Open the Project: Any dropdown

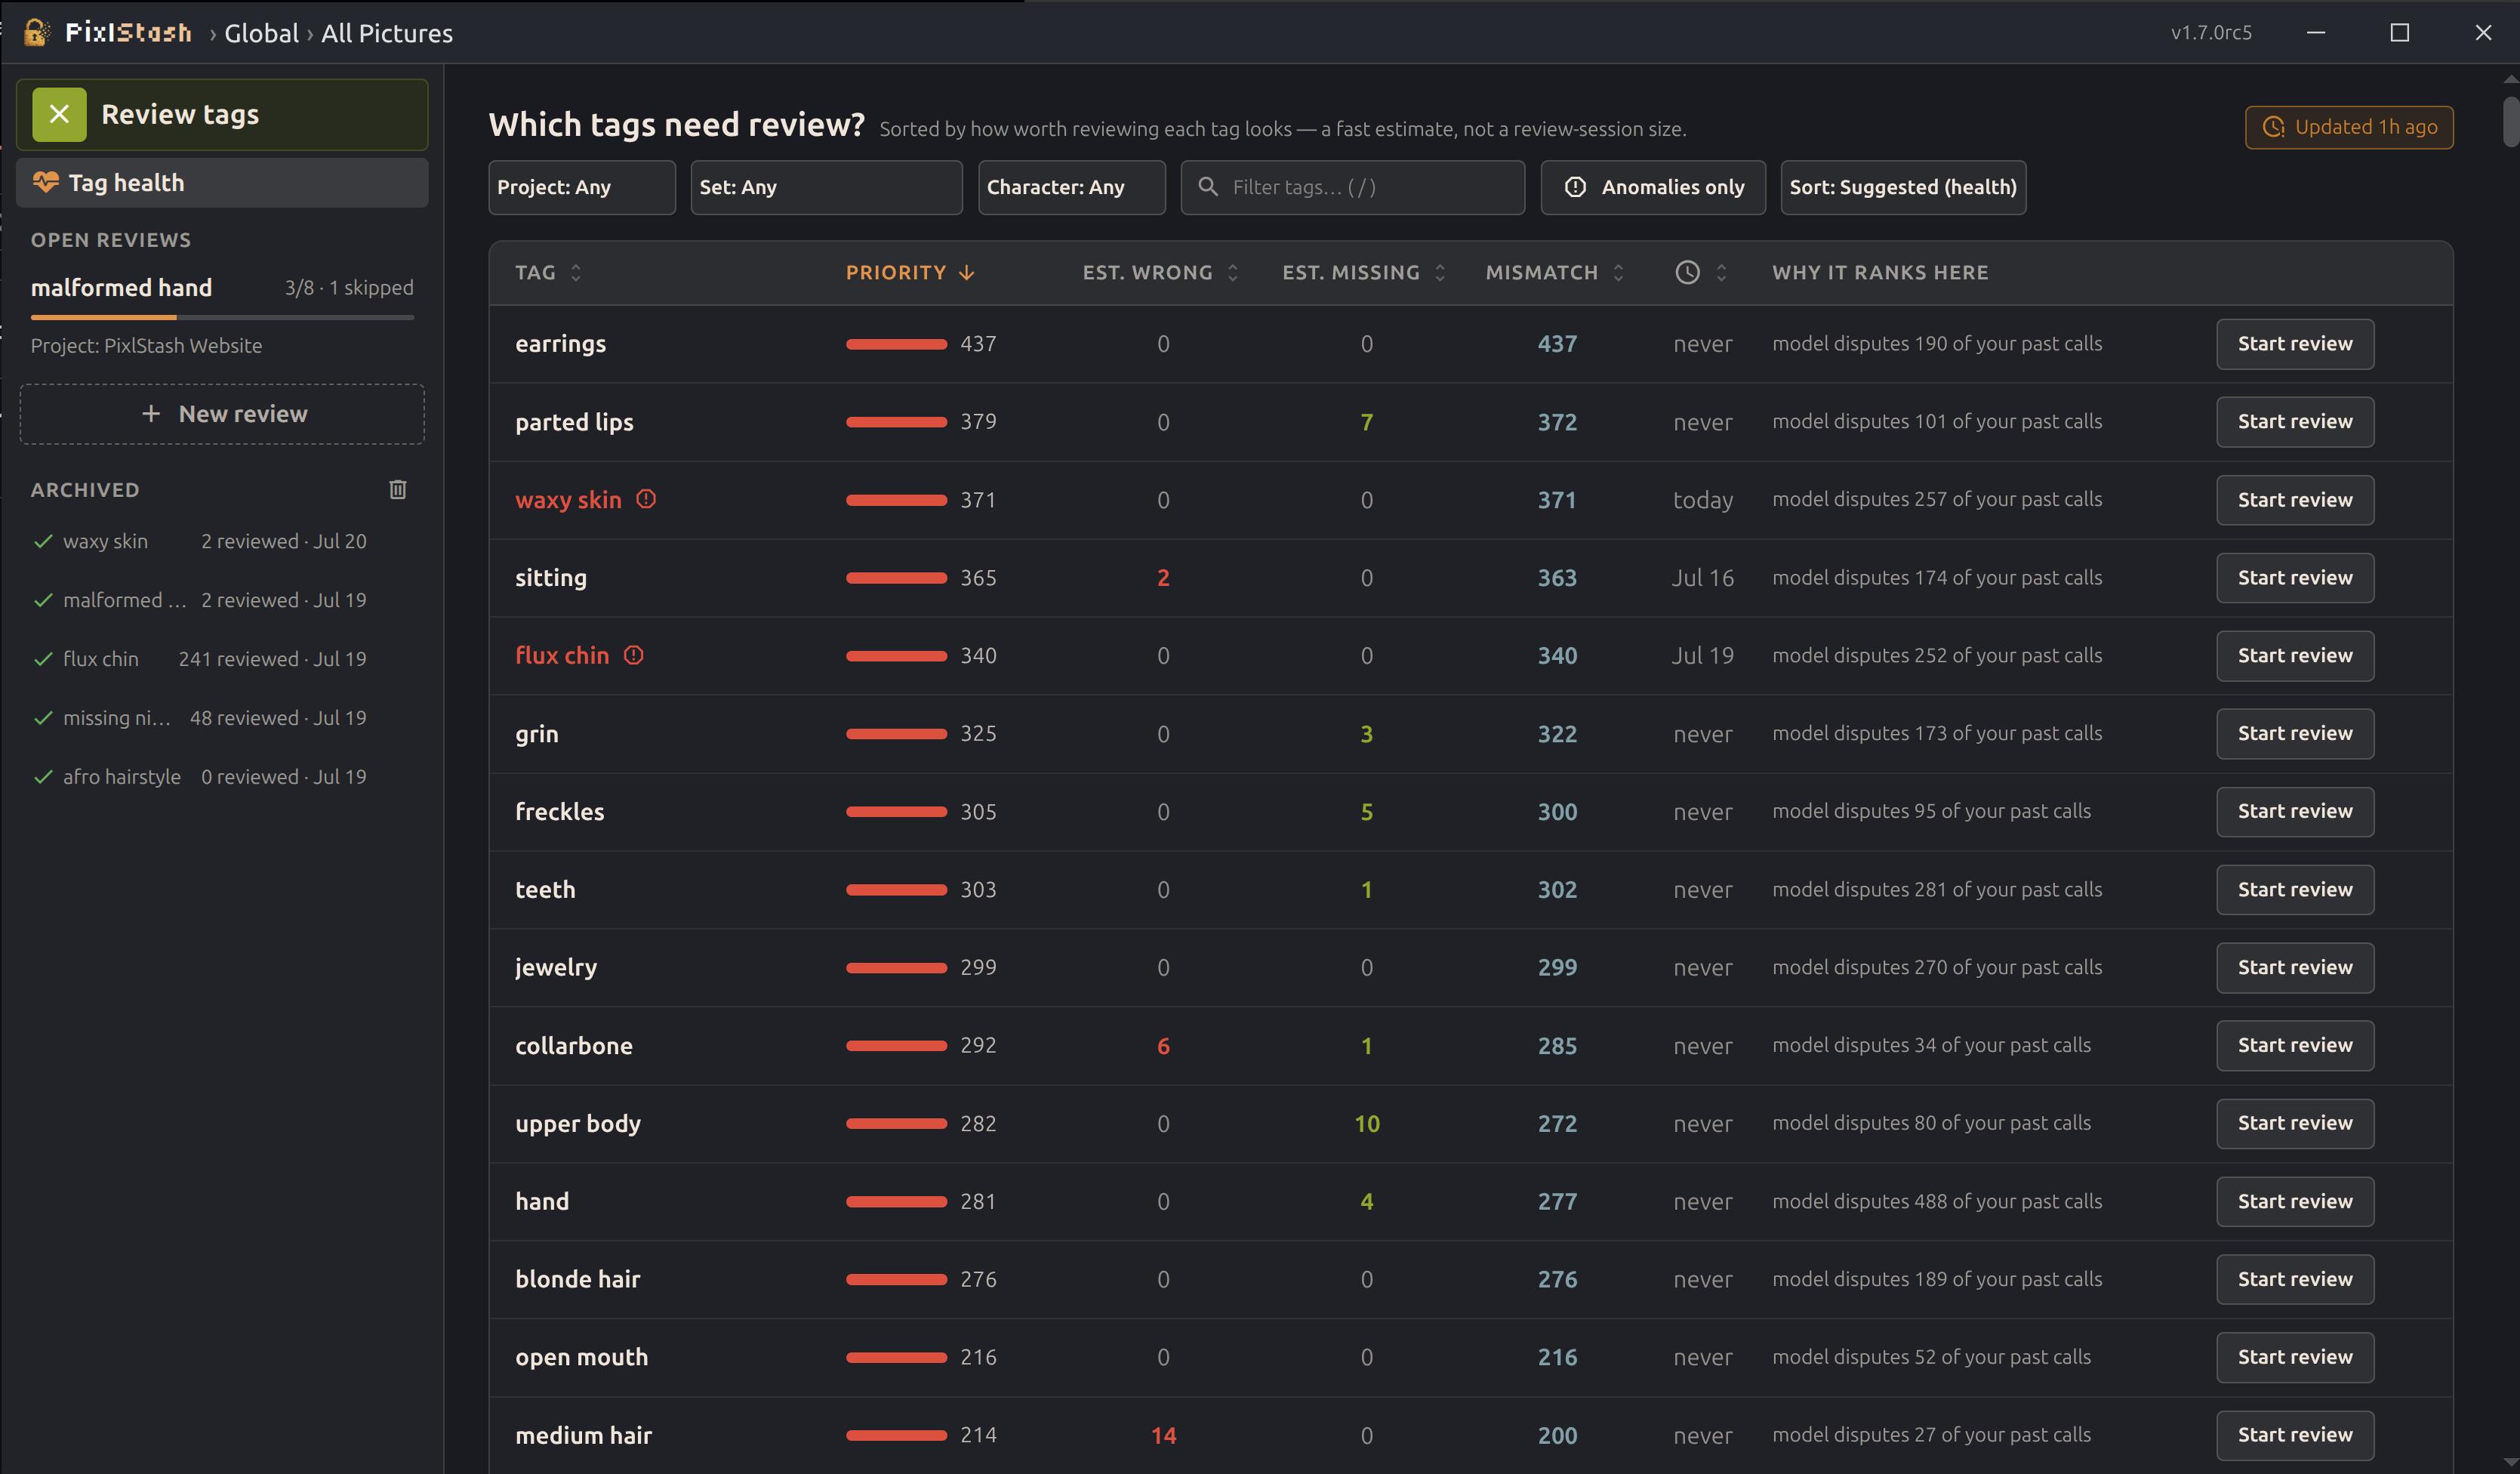(581, 187)
